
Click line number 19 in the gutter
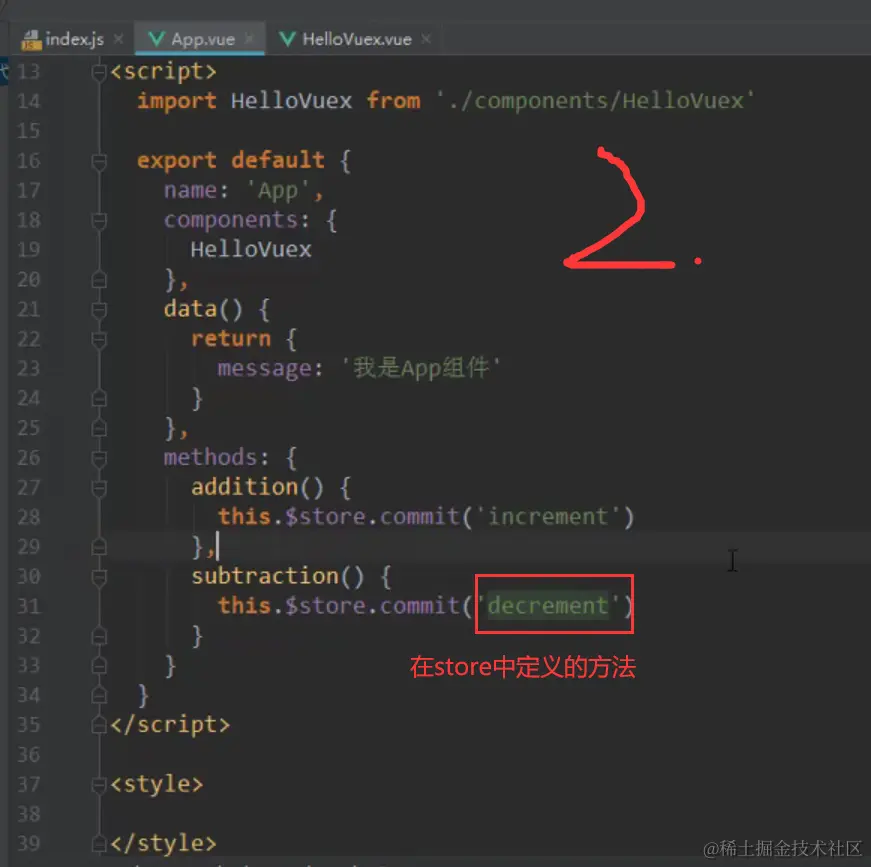pyautogui.click(x=28, y=250)
